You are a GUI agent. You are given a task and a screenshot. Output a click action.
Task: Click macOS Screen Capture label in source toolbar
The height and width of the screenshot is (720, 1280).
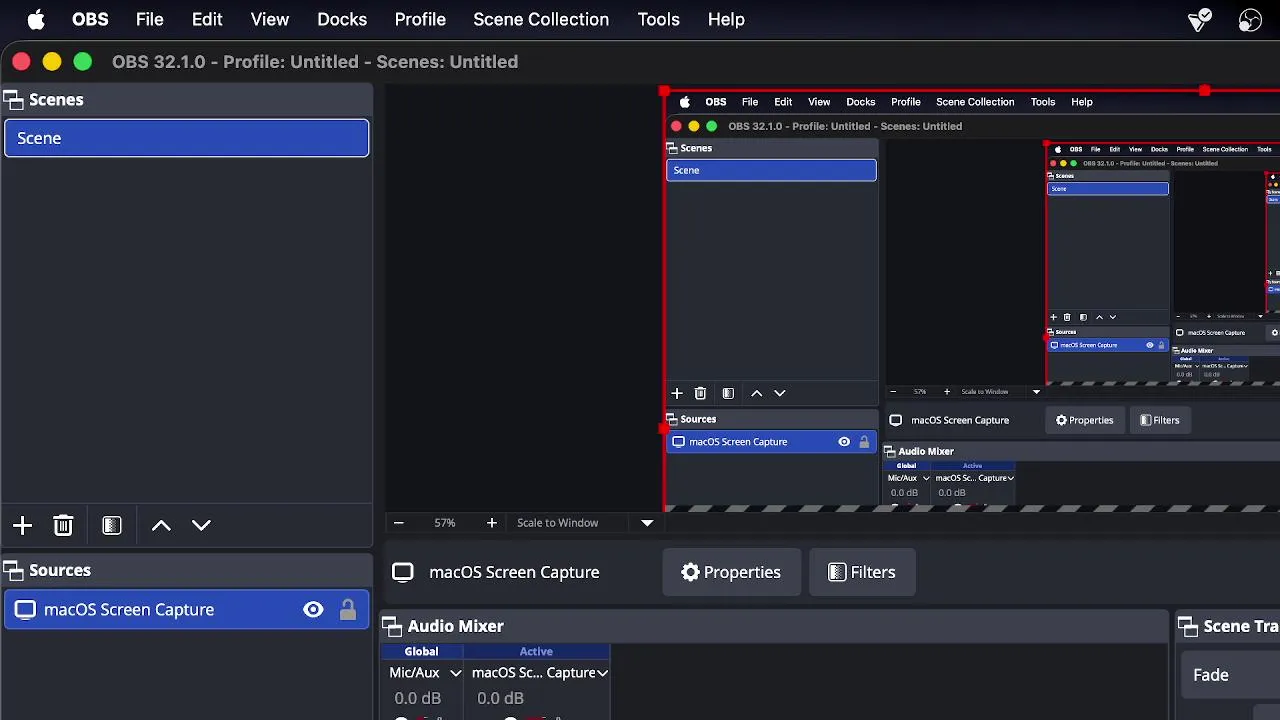(514, 572)
